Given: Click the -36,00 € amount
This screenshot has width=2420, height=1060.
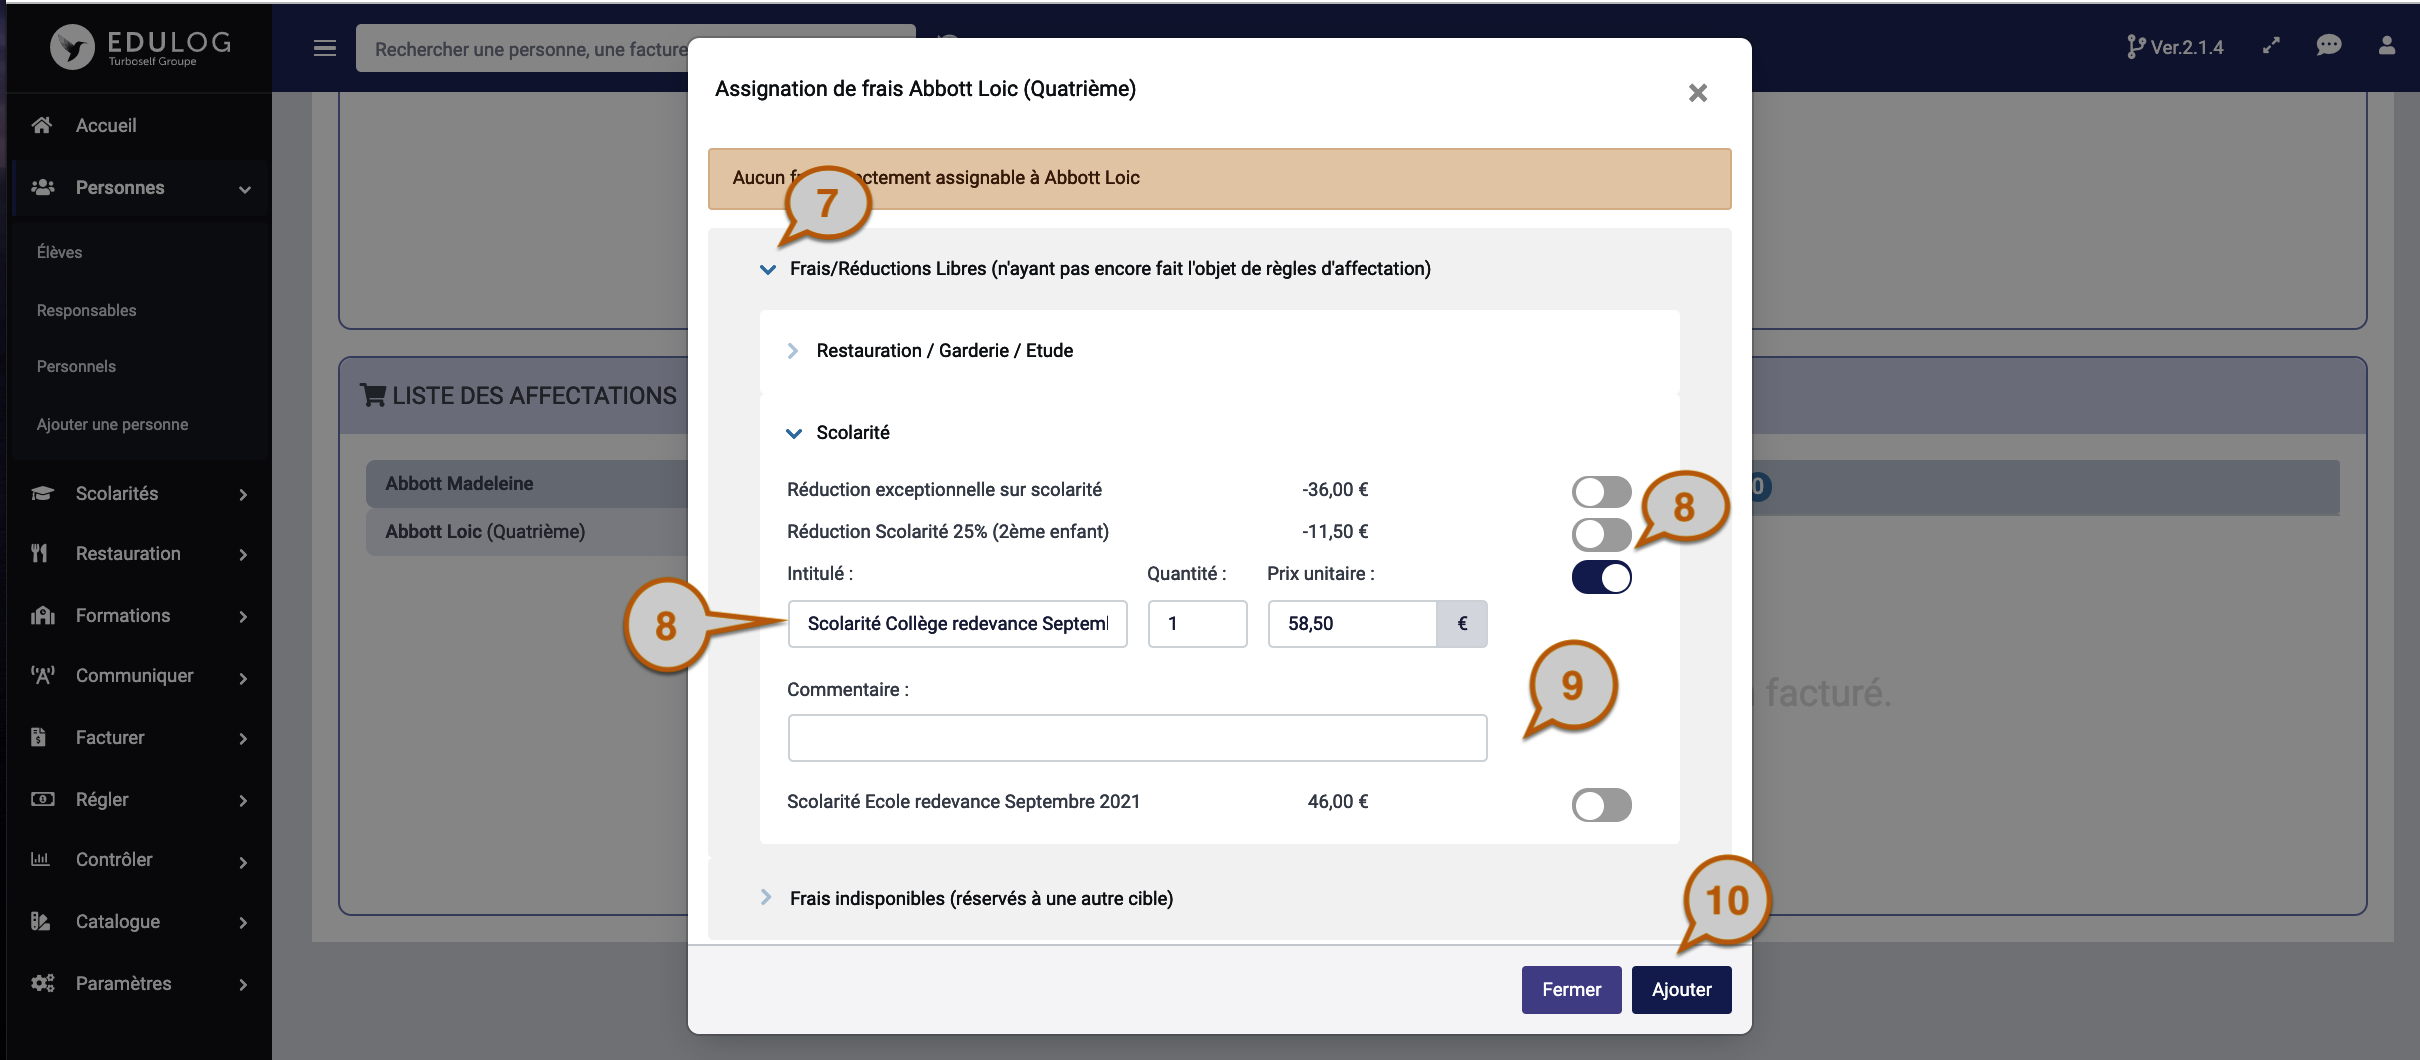Looking at the screenshot, I should click(1335, 489).
